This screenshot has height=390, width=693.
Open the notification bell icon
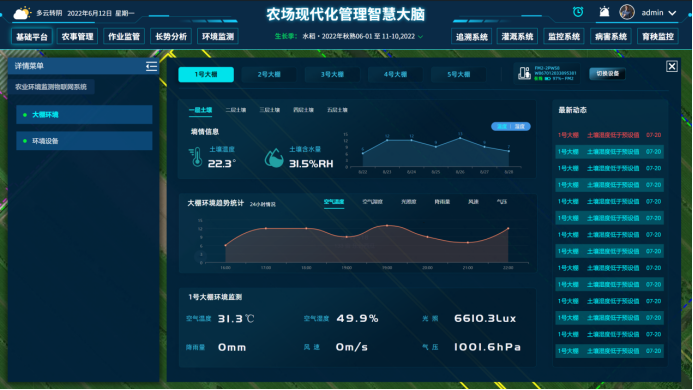coord(604,12)
